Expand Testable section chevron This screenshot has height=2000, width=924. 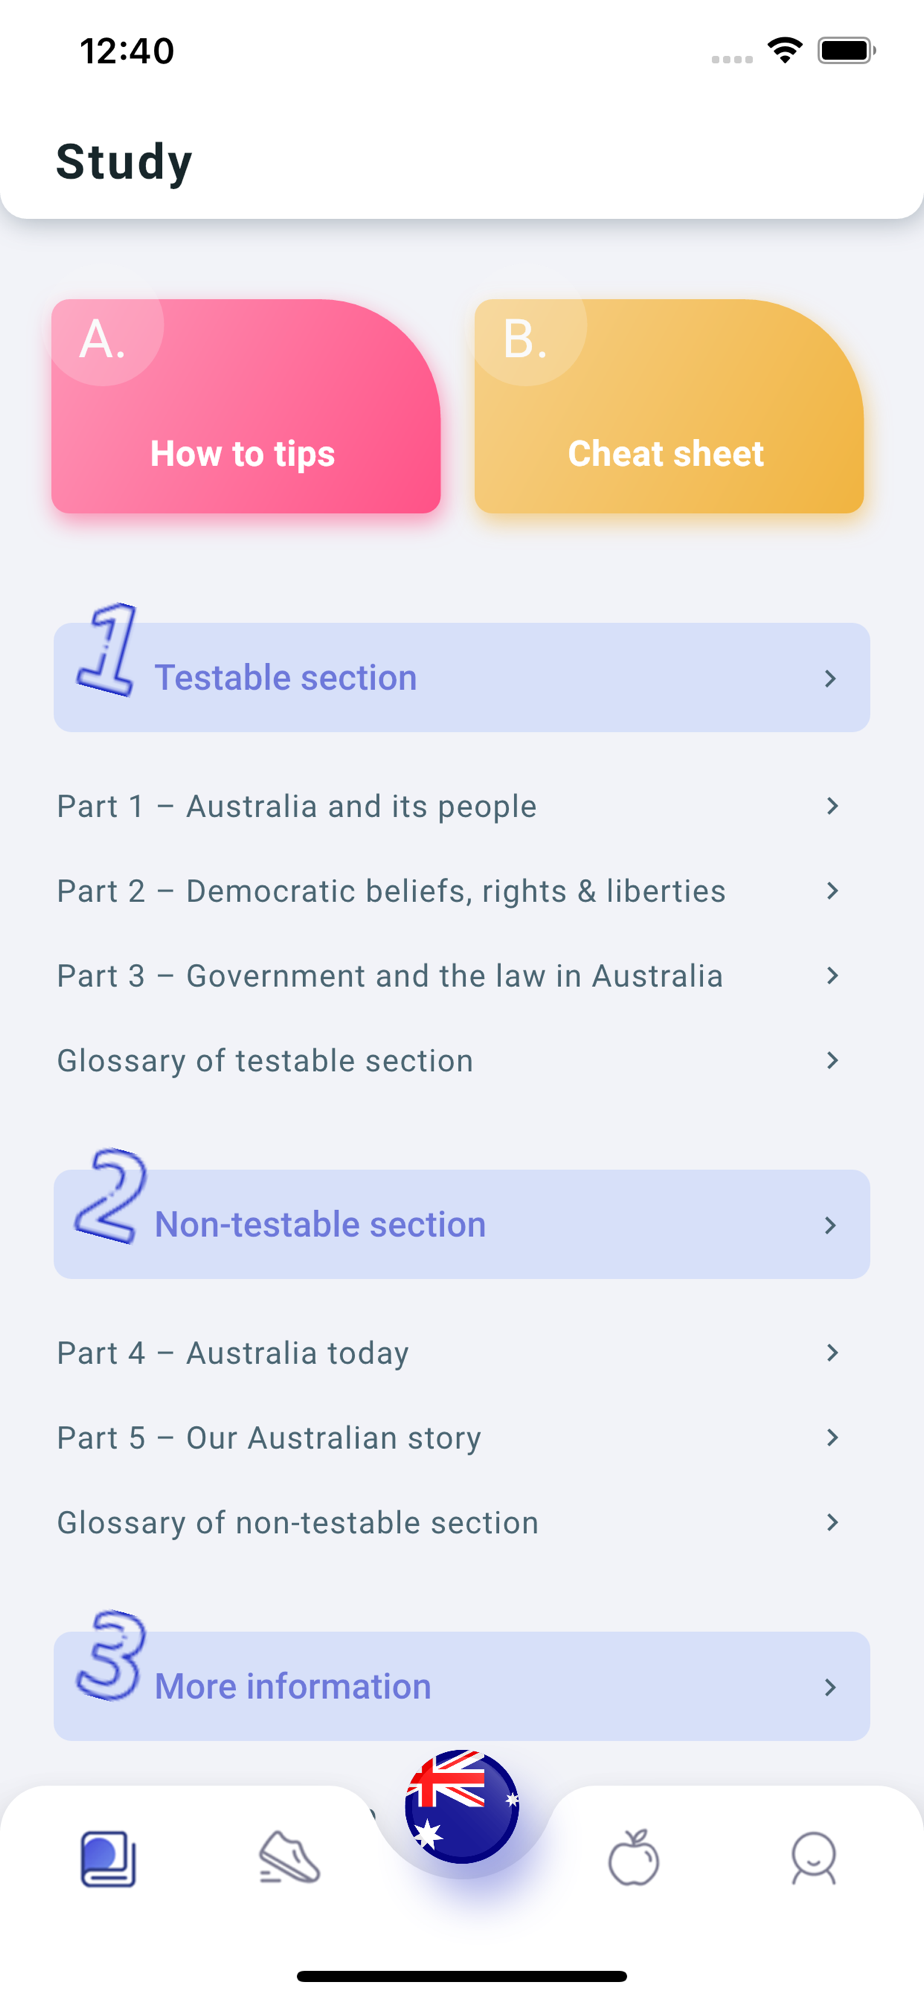[x=830, y=679]
